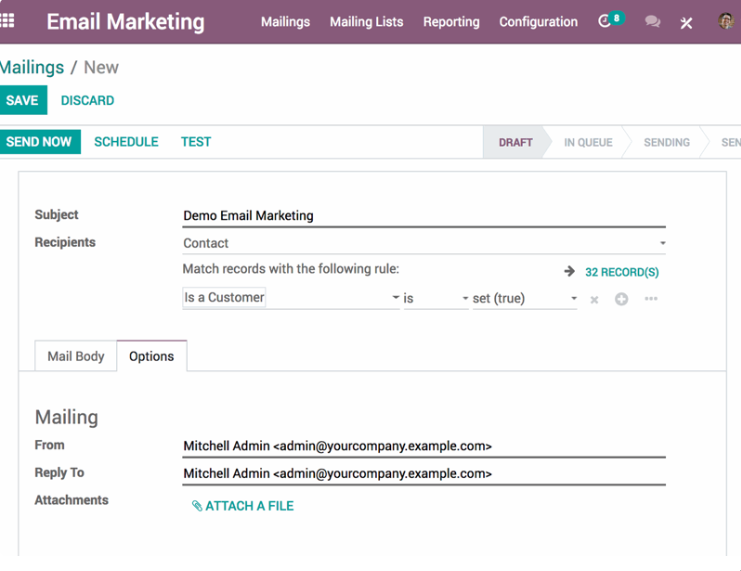Expand the Recipients Contact dropdown
This screenshot has width=741, height=571.
(424, 243)
